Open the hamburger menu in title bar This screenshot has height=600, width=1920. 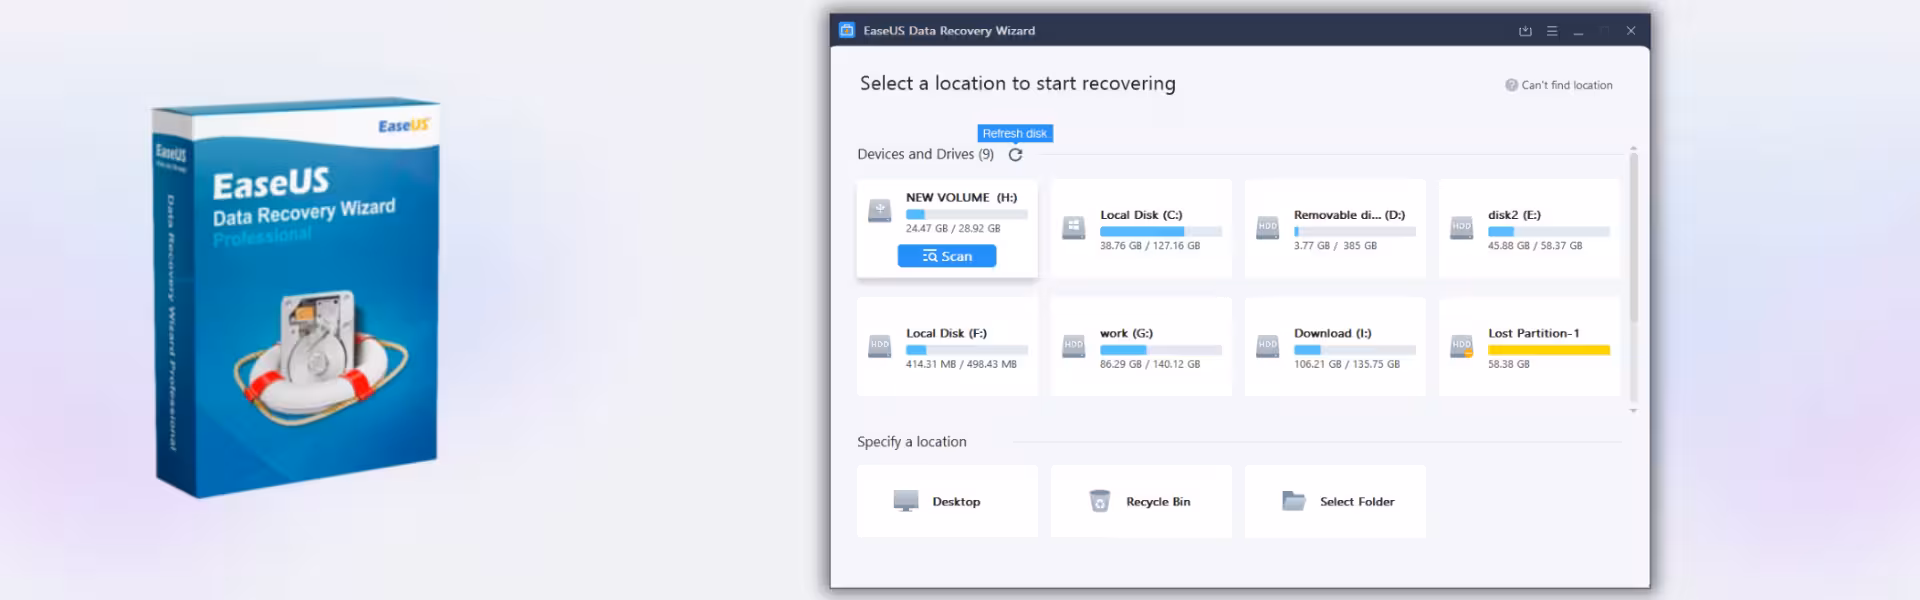click(1552, 31)
